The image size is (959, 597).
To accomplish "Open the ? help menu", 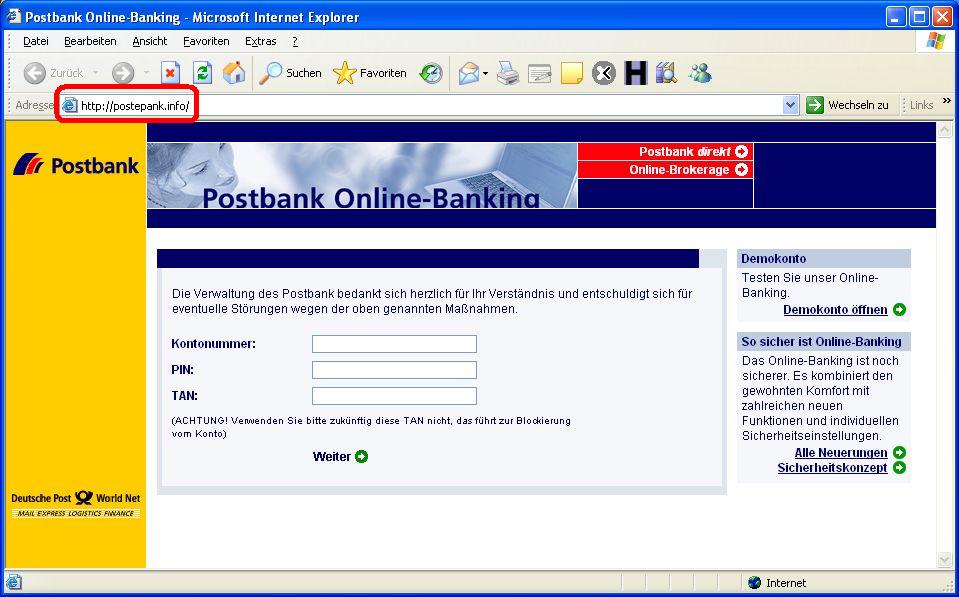I will (295, 42).
